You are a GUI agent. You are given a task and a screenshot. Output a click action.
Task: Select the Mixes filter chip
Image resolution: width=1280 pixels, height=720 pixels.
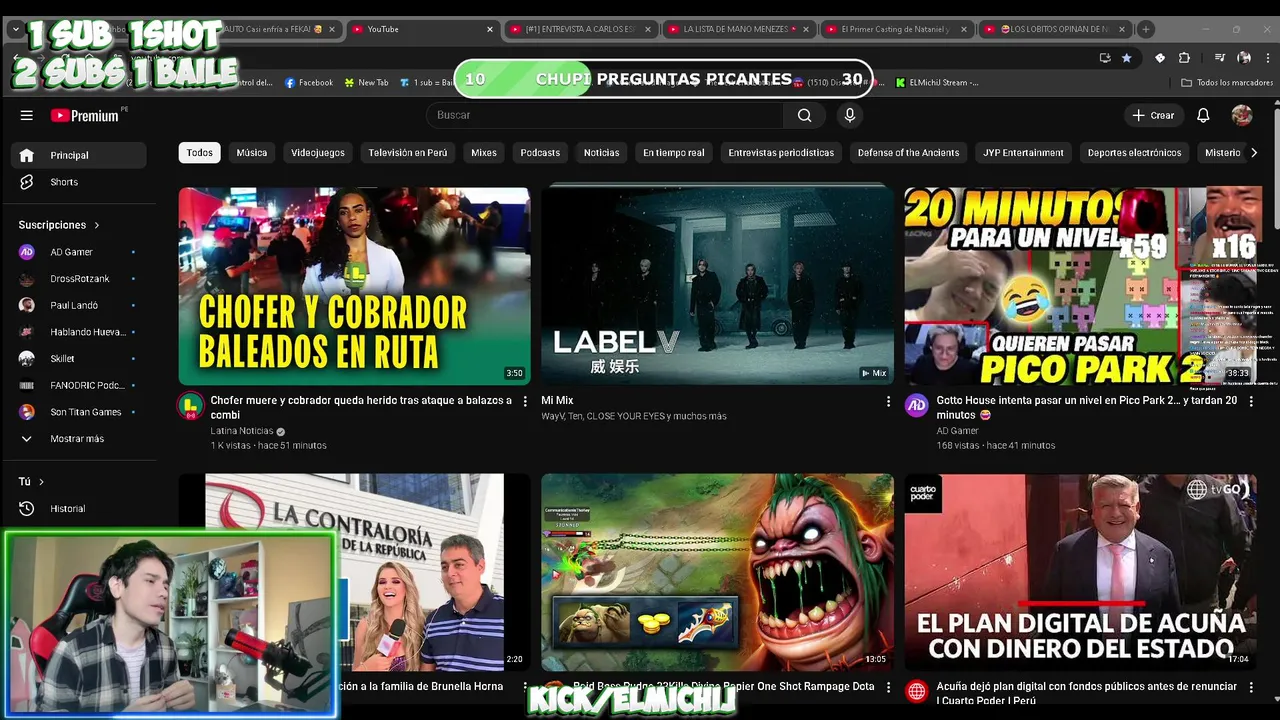484,153
